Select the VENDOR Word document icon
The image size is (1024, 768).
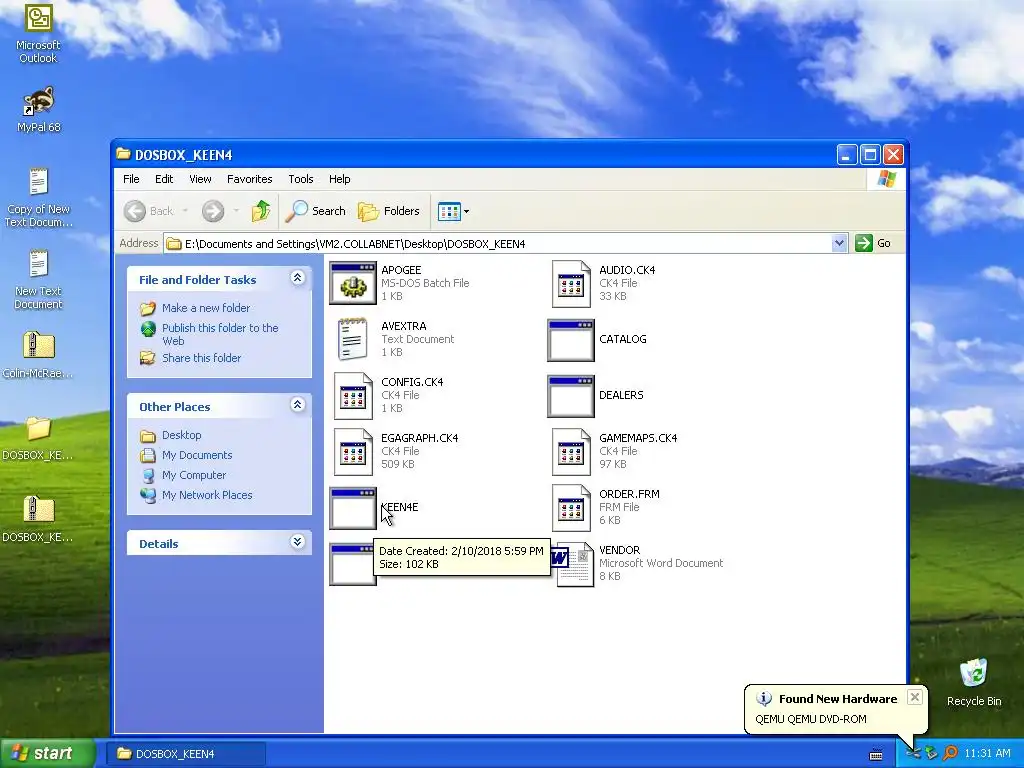coord(572,564)
